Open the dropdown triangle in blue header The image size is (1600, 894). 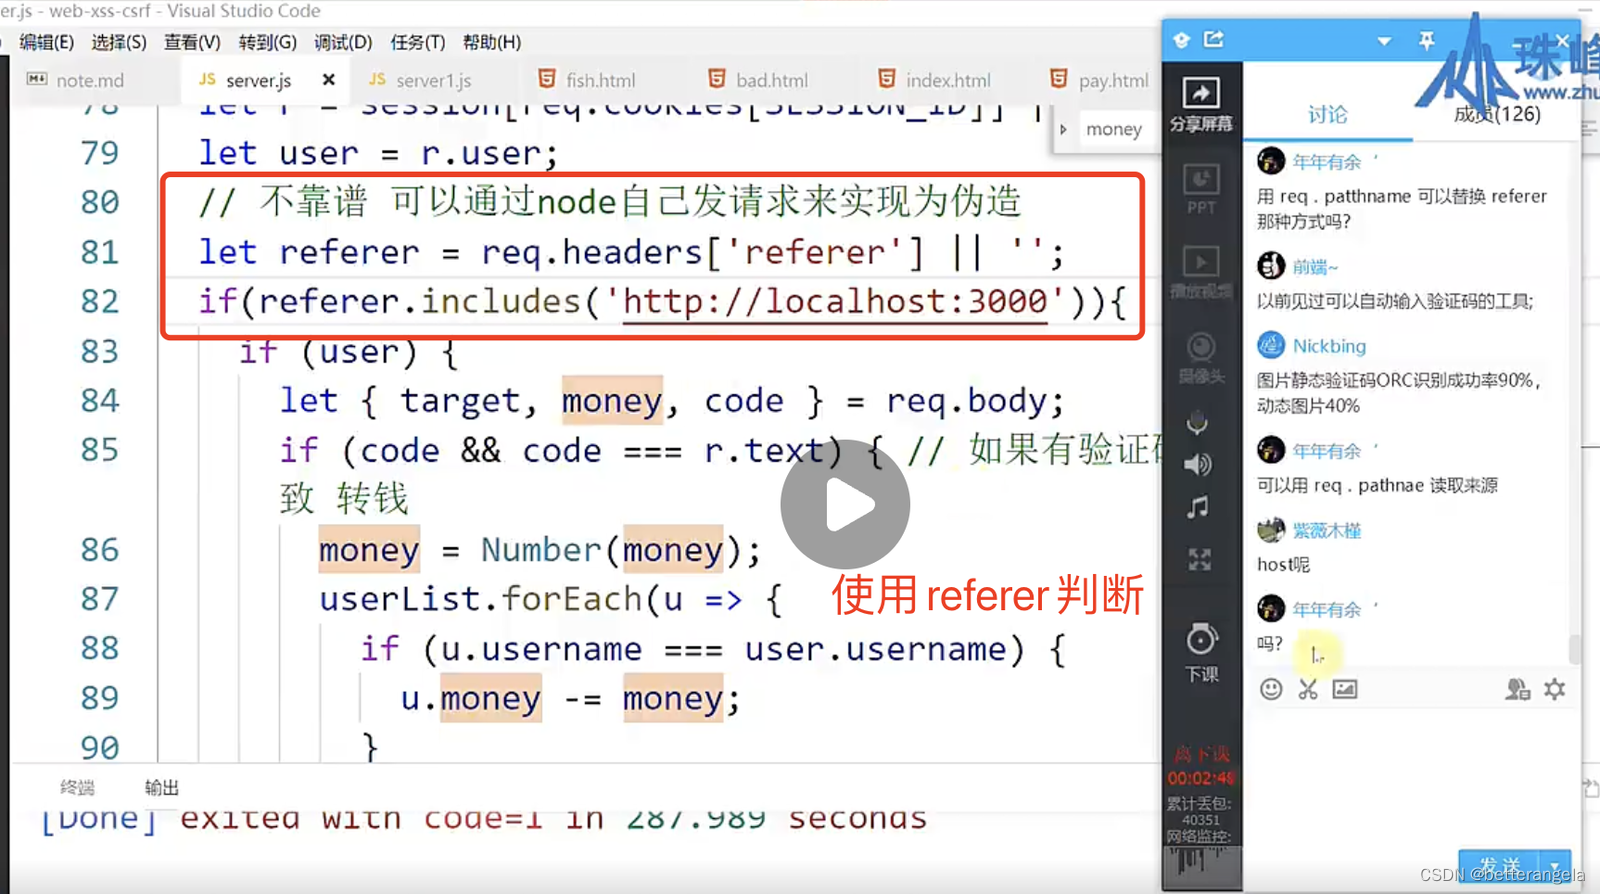pos(1384,41)
